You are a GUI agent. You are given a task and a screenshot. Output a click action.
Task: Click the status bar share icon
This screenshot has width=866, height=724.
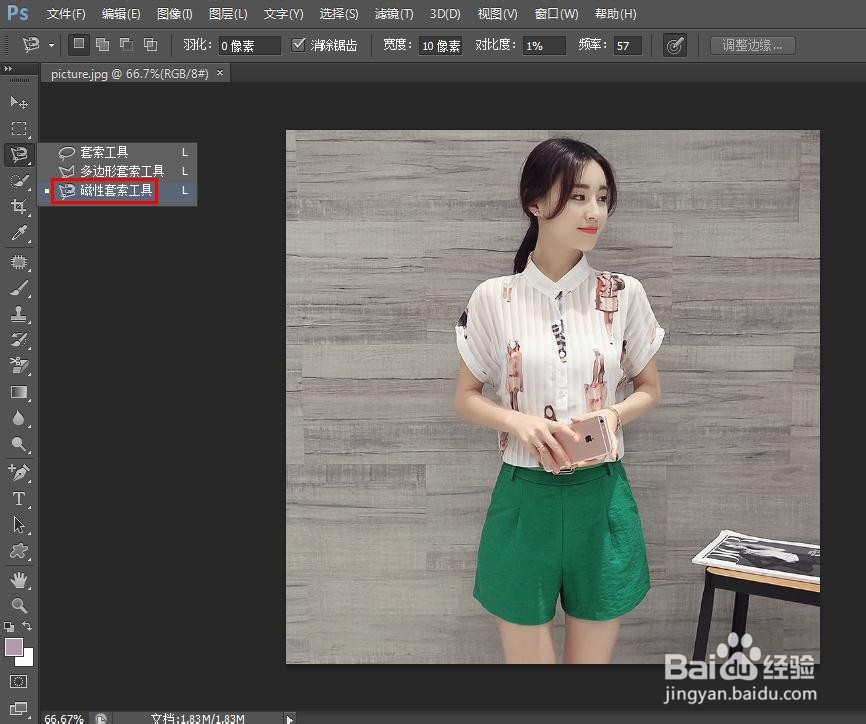click(101, 718)
